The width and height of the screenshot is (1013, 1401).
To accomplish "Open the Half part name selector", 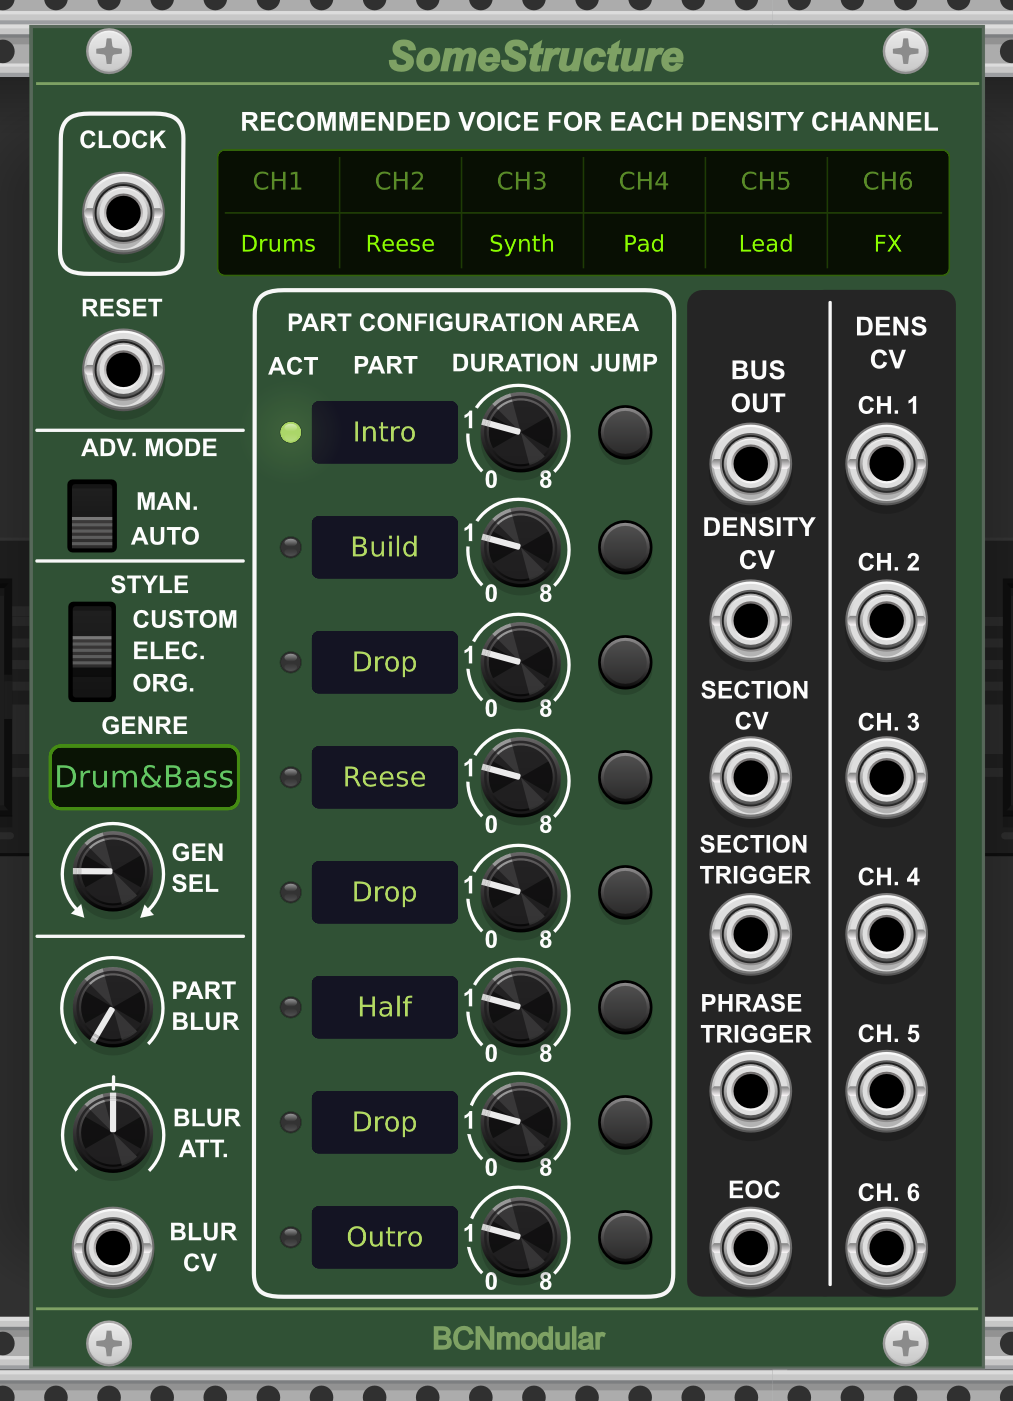I will click(x=385, y=1007).
